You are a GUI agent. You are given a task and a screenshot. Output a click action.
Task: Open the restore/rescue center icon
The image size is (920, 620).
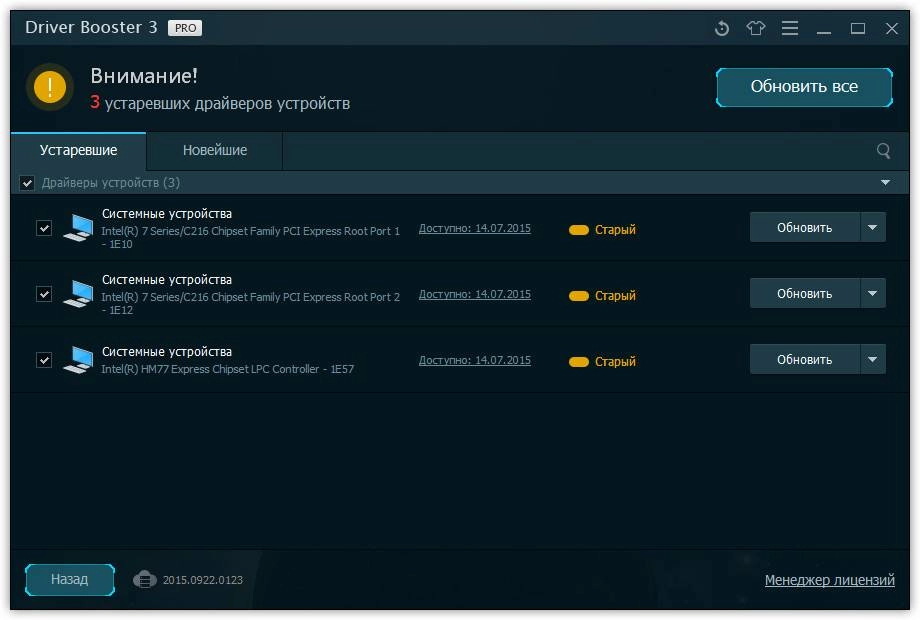[722, 29]
